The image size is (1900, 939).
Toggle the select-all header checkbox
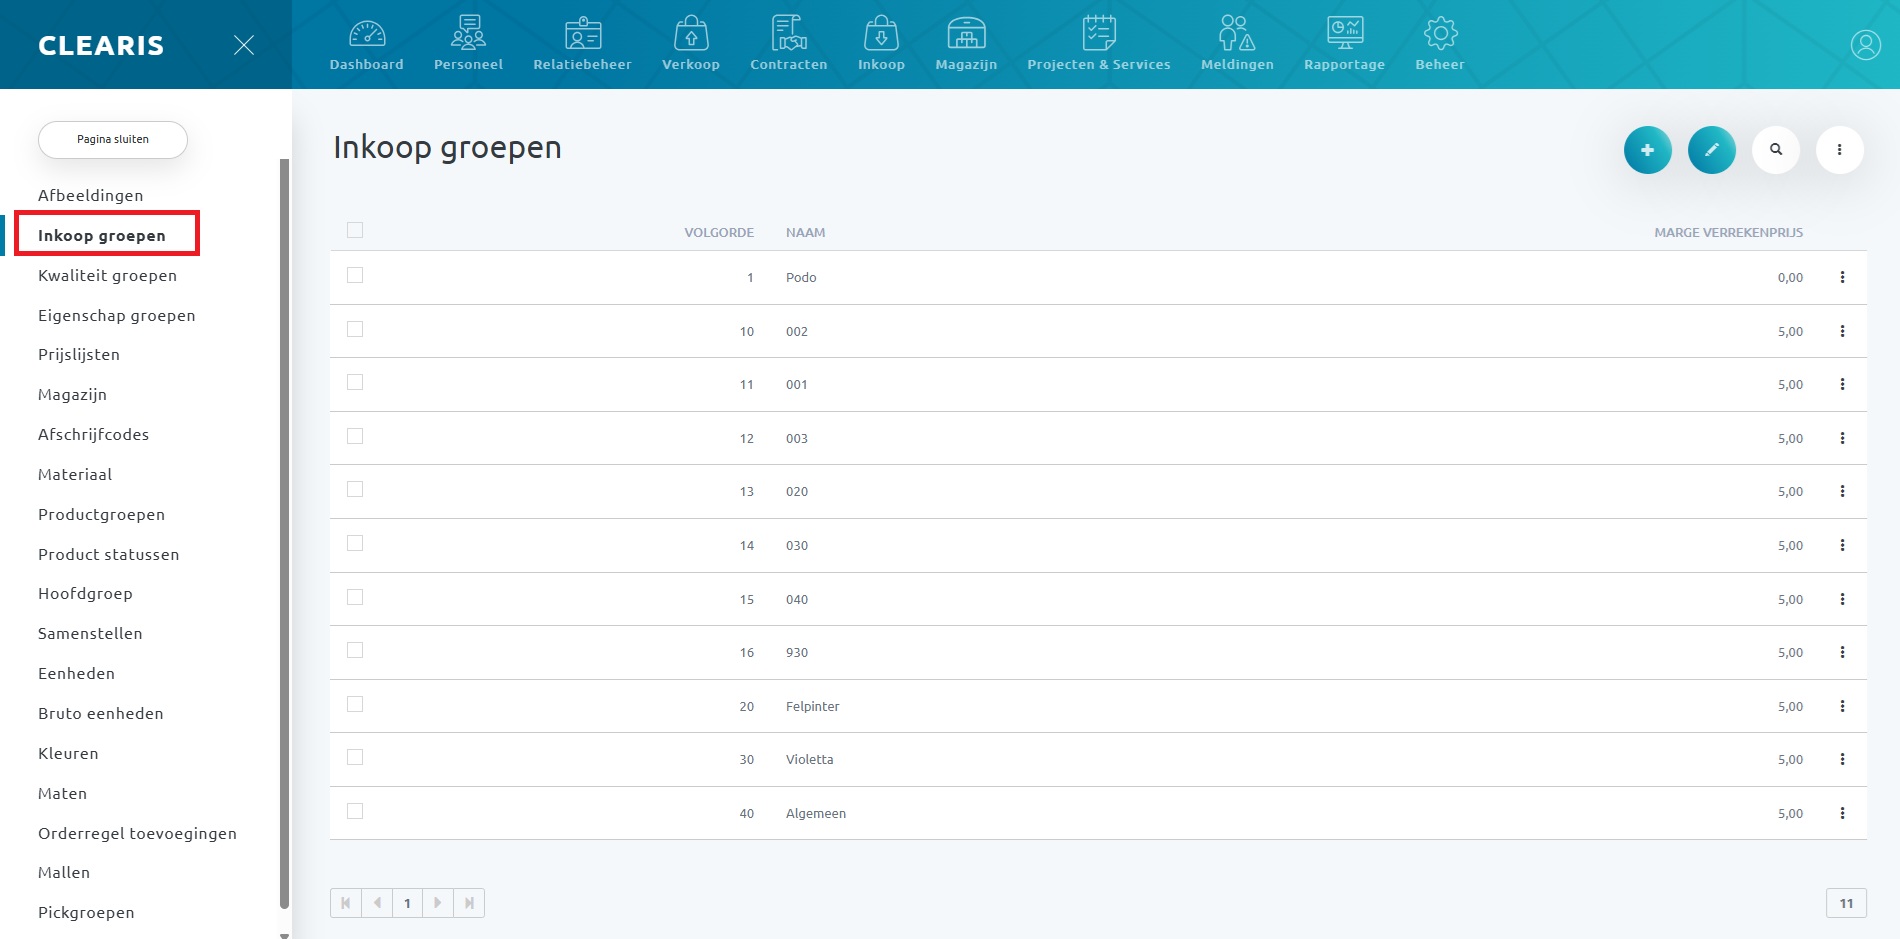pyautogui.click(x=355, y=231)
